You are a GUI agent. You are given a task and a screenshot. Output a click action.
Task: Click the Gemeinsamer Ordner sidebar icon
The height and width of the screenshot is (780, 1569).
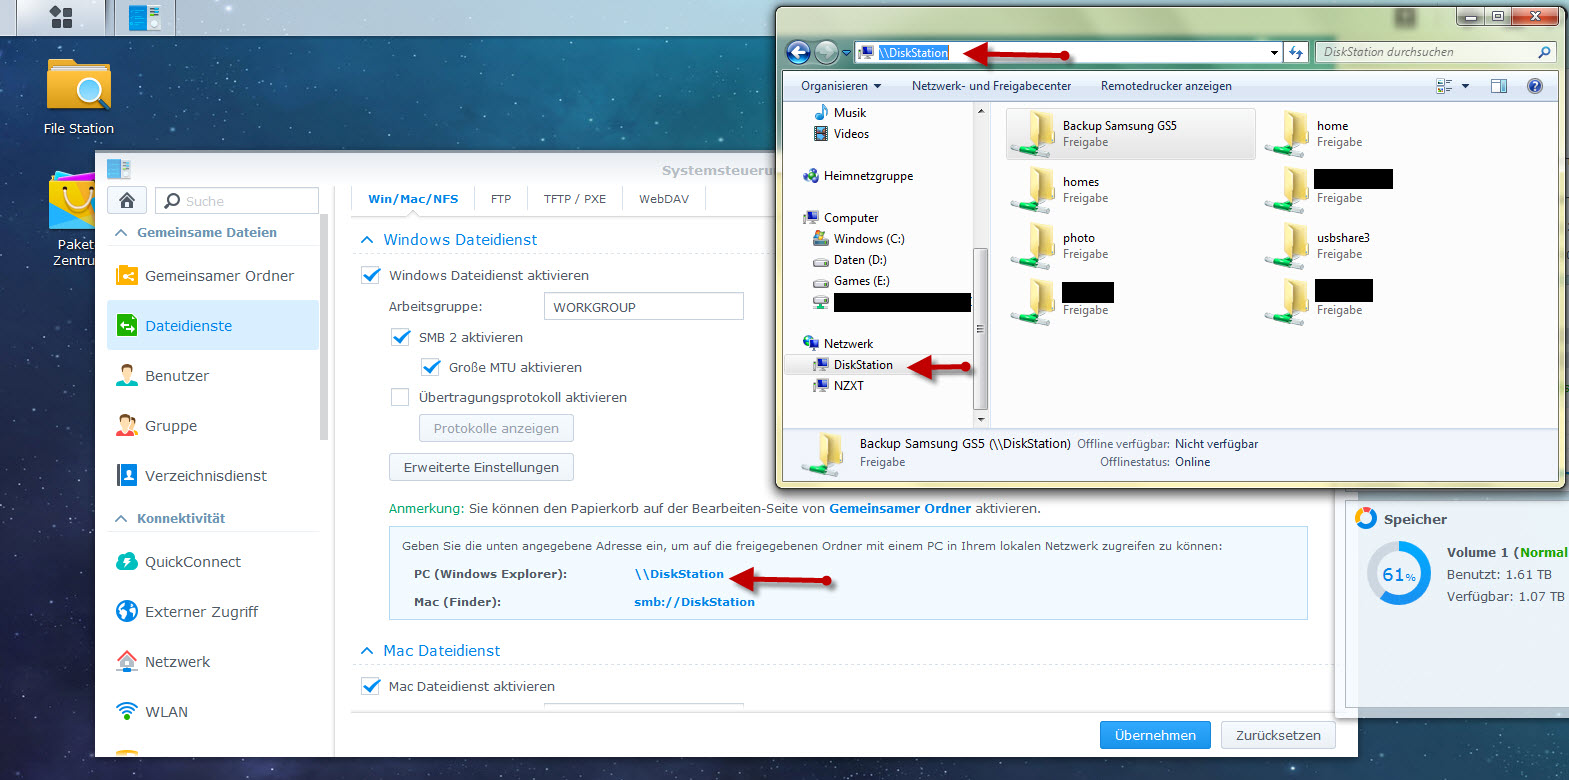coord(127,275)
